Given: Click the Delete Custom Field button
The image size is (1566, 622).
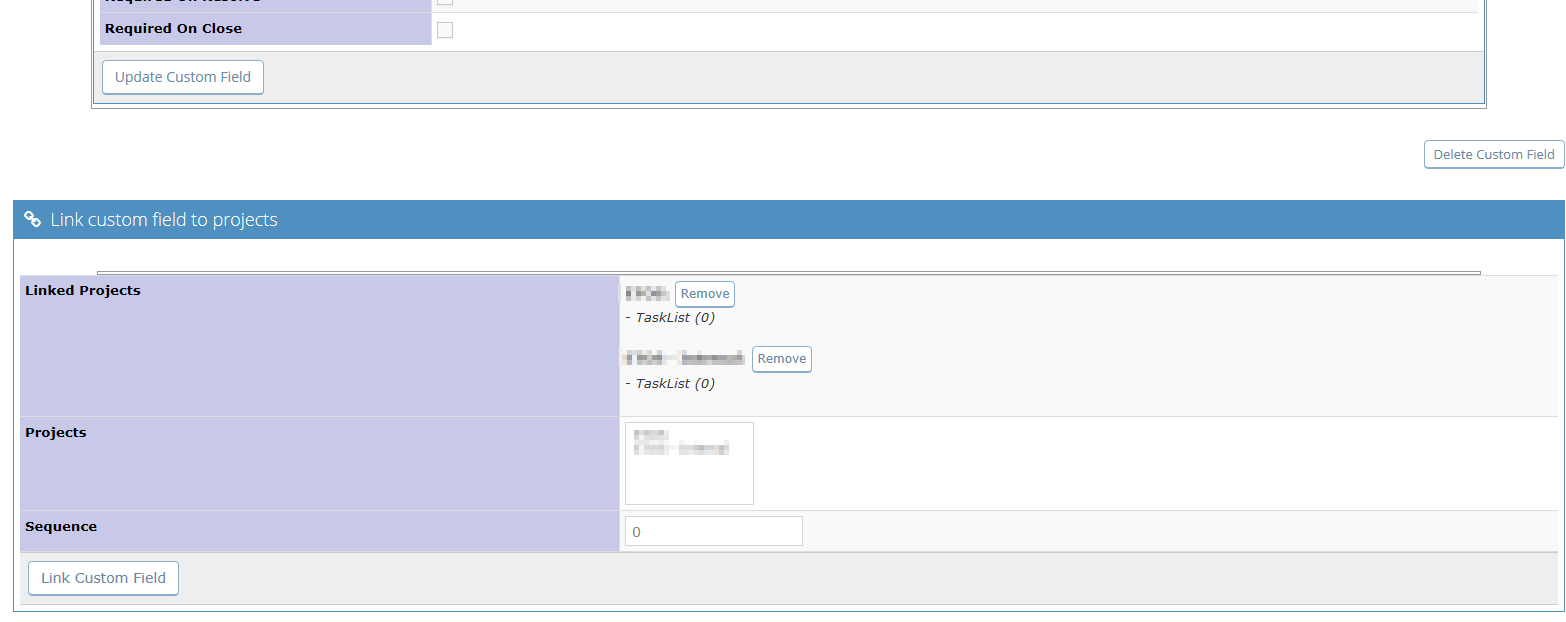Looking at the screenshot, I should 1493,154.
